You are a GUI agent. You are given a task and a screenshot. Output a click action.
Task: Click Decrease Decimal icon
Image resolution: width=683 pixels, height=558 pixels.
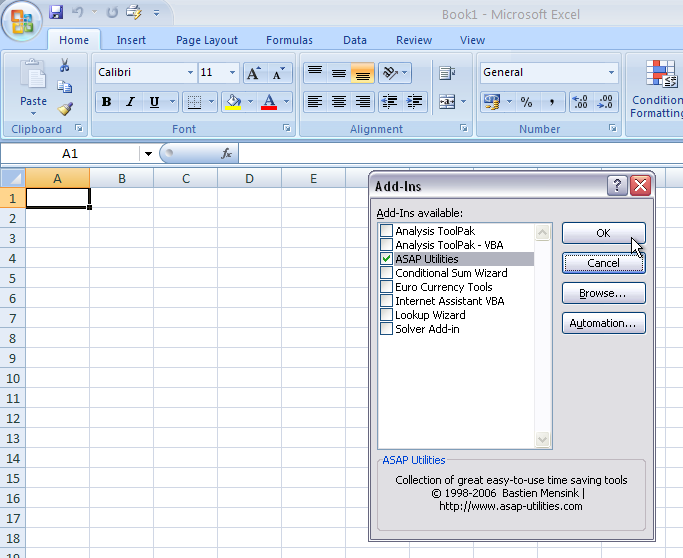tap(605, 102)
